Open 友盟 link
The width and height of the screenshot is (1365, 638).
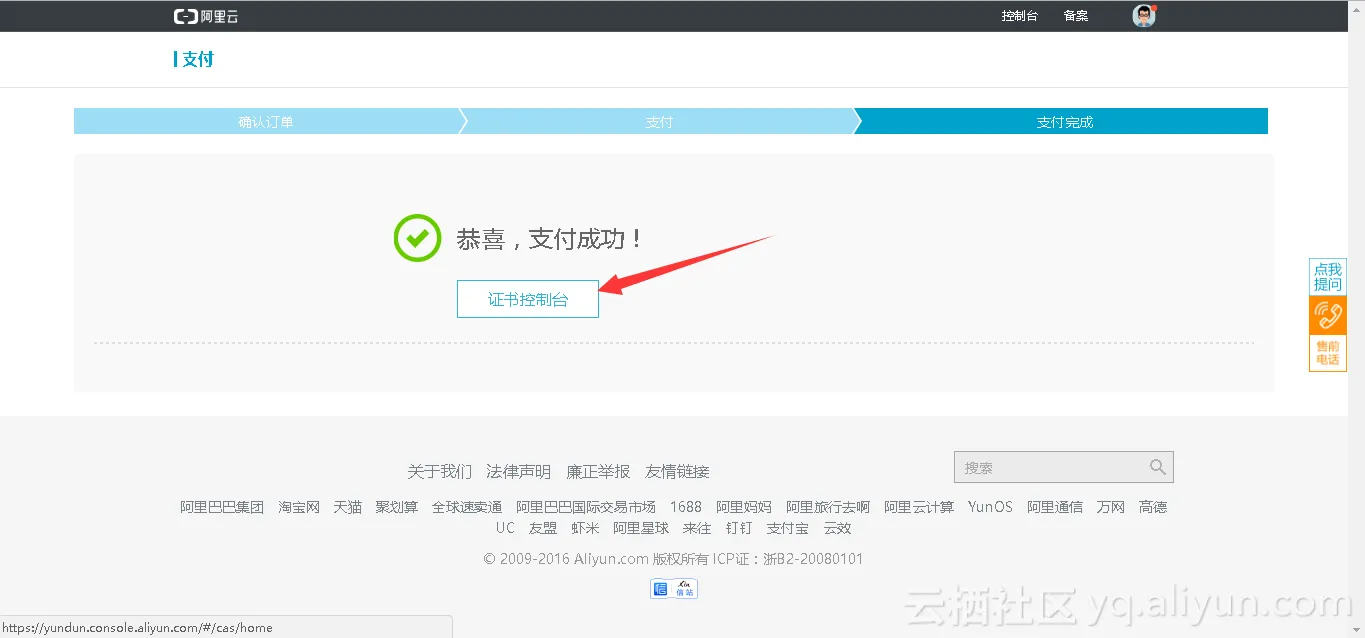click(x=543, y=528)
